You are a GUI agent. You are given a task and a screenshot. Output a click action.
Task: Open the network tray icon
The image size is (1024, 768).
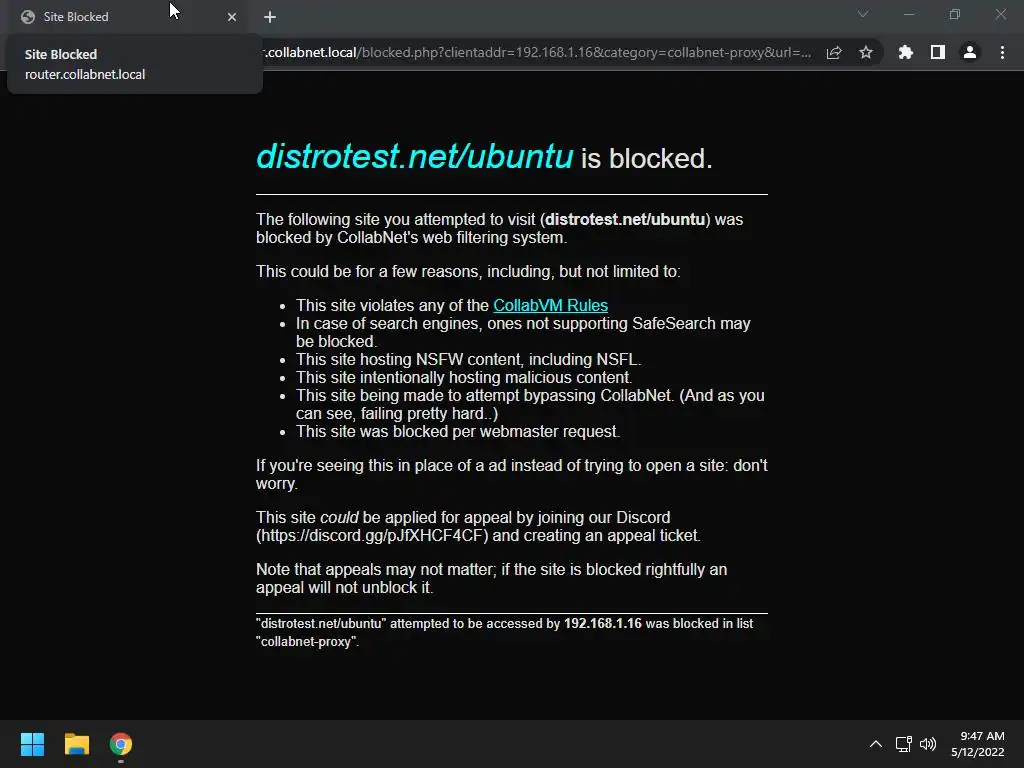click(x=903, y=744)
